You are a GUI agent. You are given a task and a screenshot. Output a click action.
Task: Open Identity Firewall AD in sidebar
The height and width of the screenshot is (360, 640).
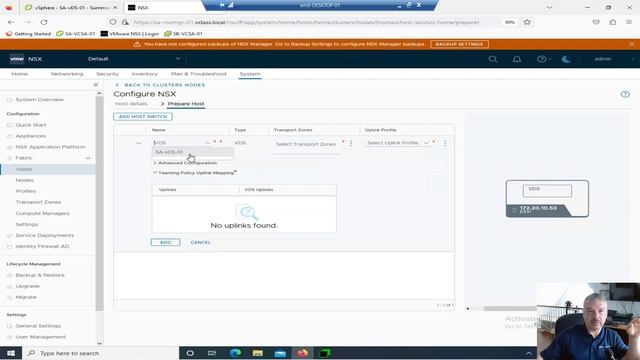pos(42,247)
